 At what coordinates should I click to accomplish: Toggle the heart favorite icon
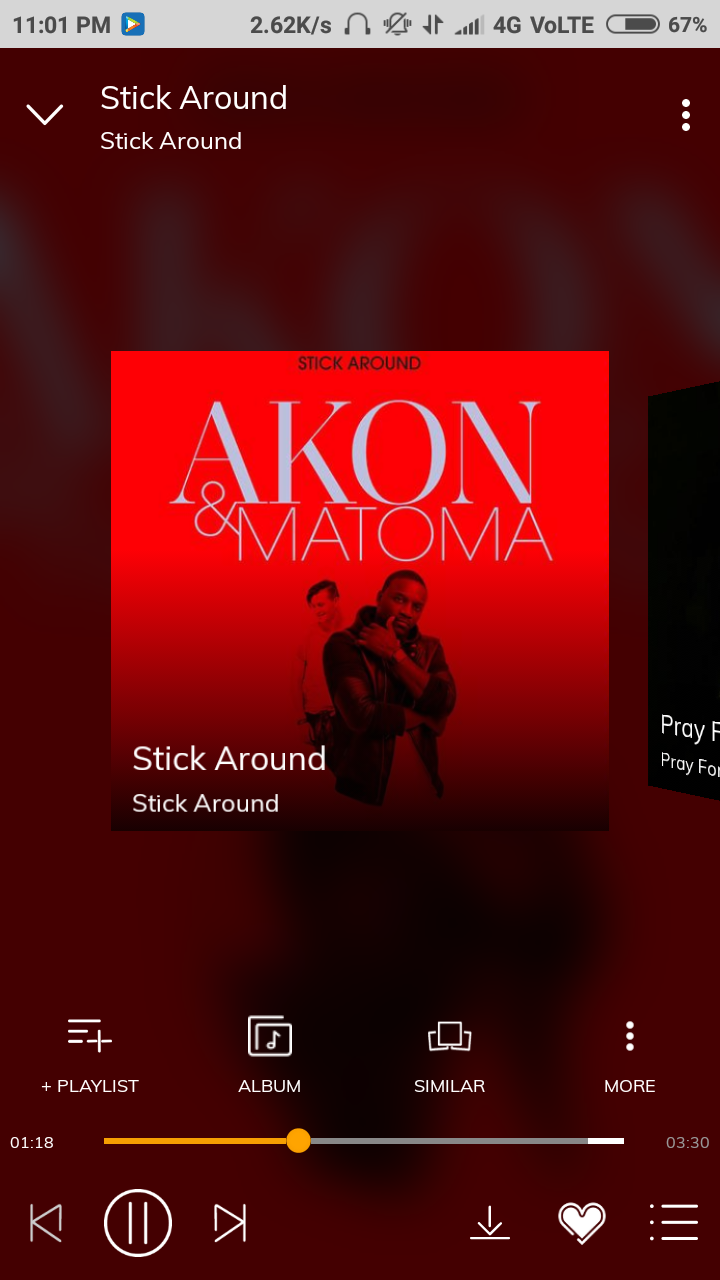point(582,1223)
